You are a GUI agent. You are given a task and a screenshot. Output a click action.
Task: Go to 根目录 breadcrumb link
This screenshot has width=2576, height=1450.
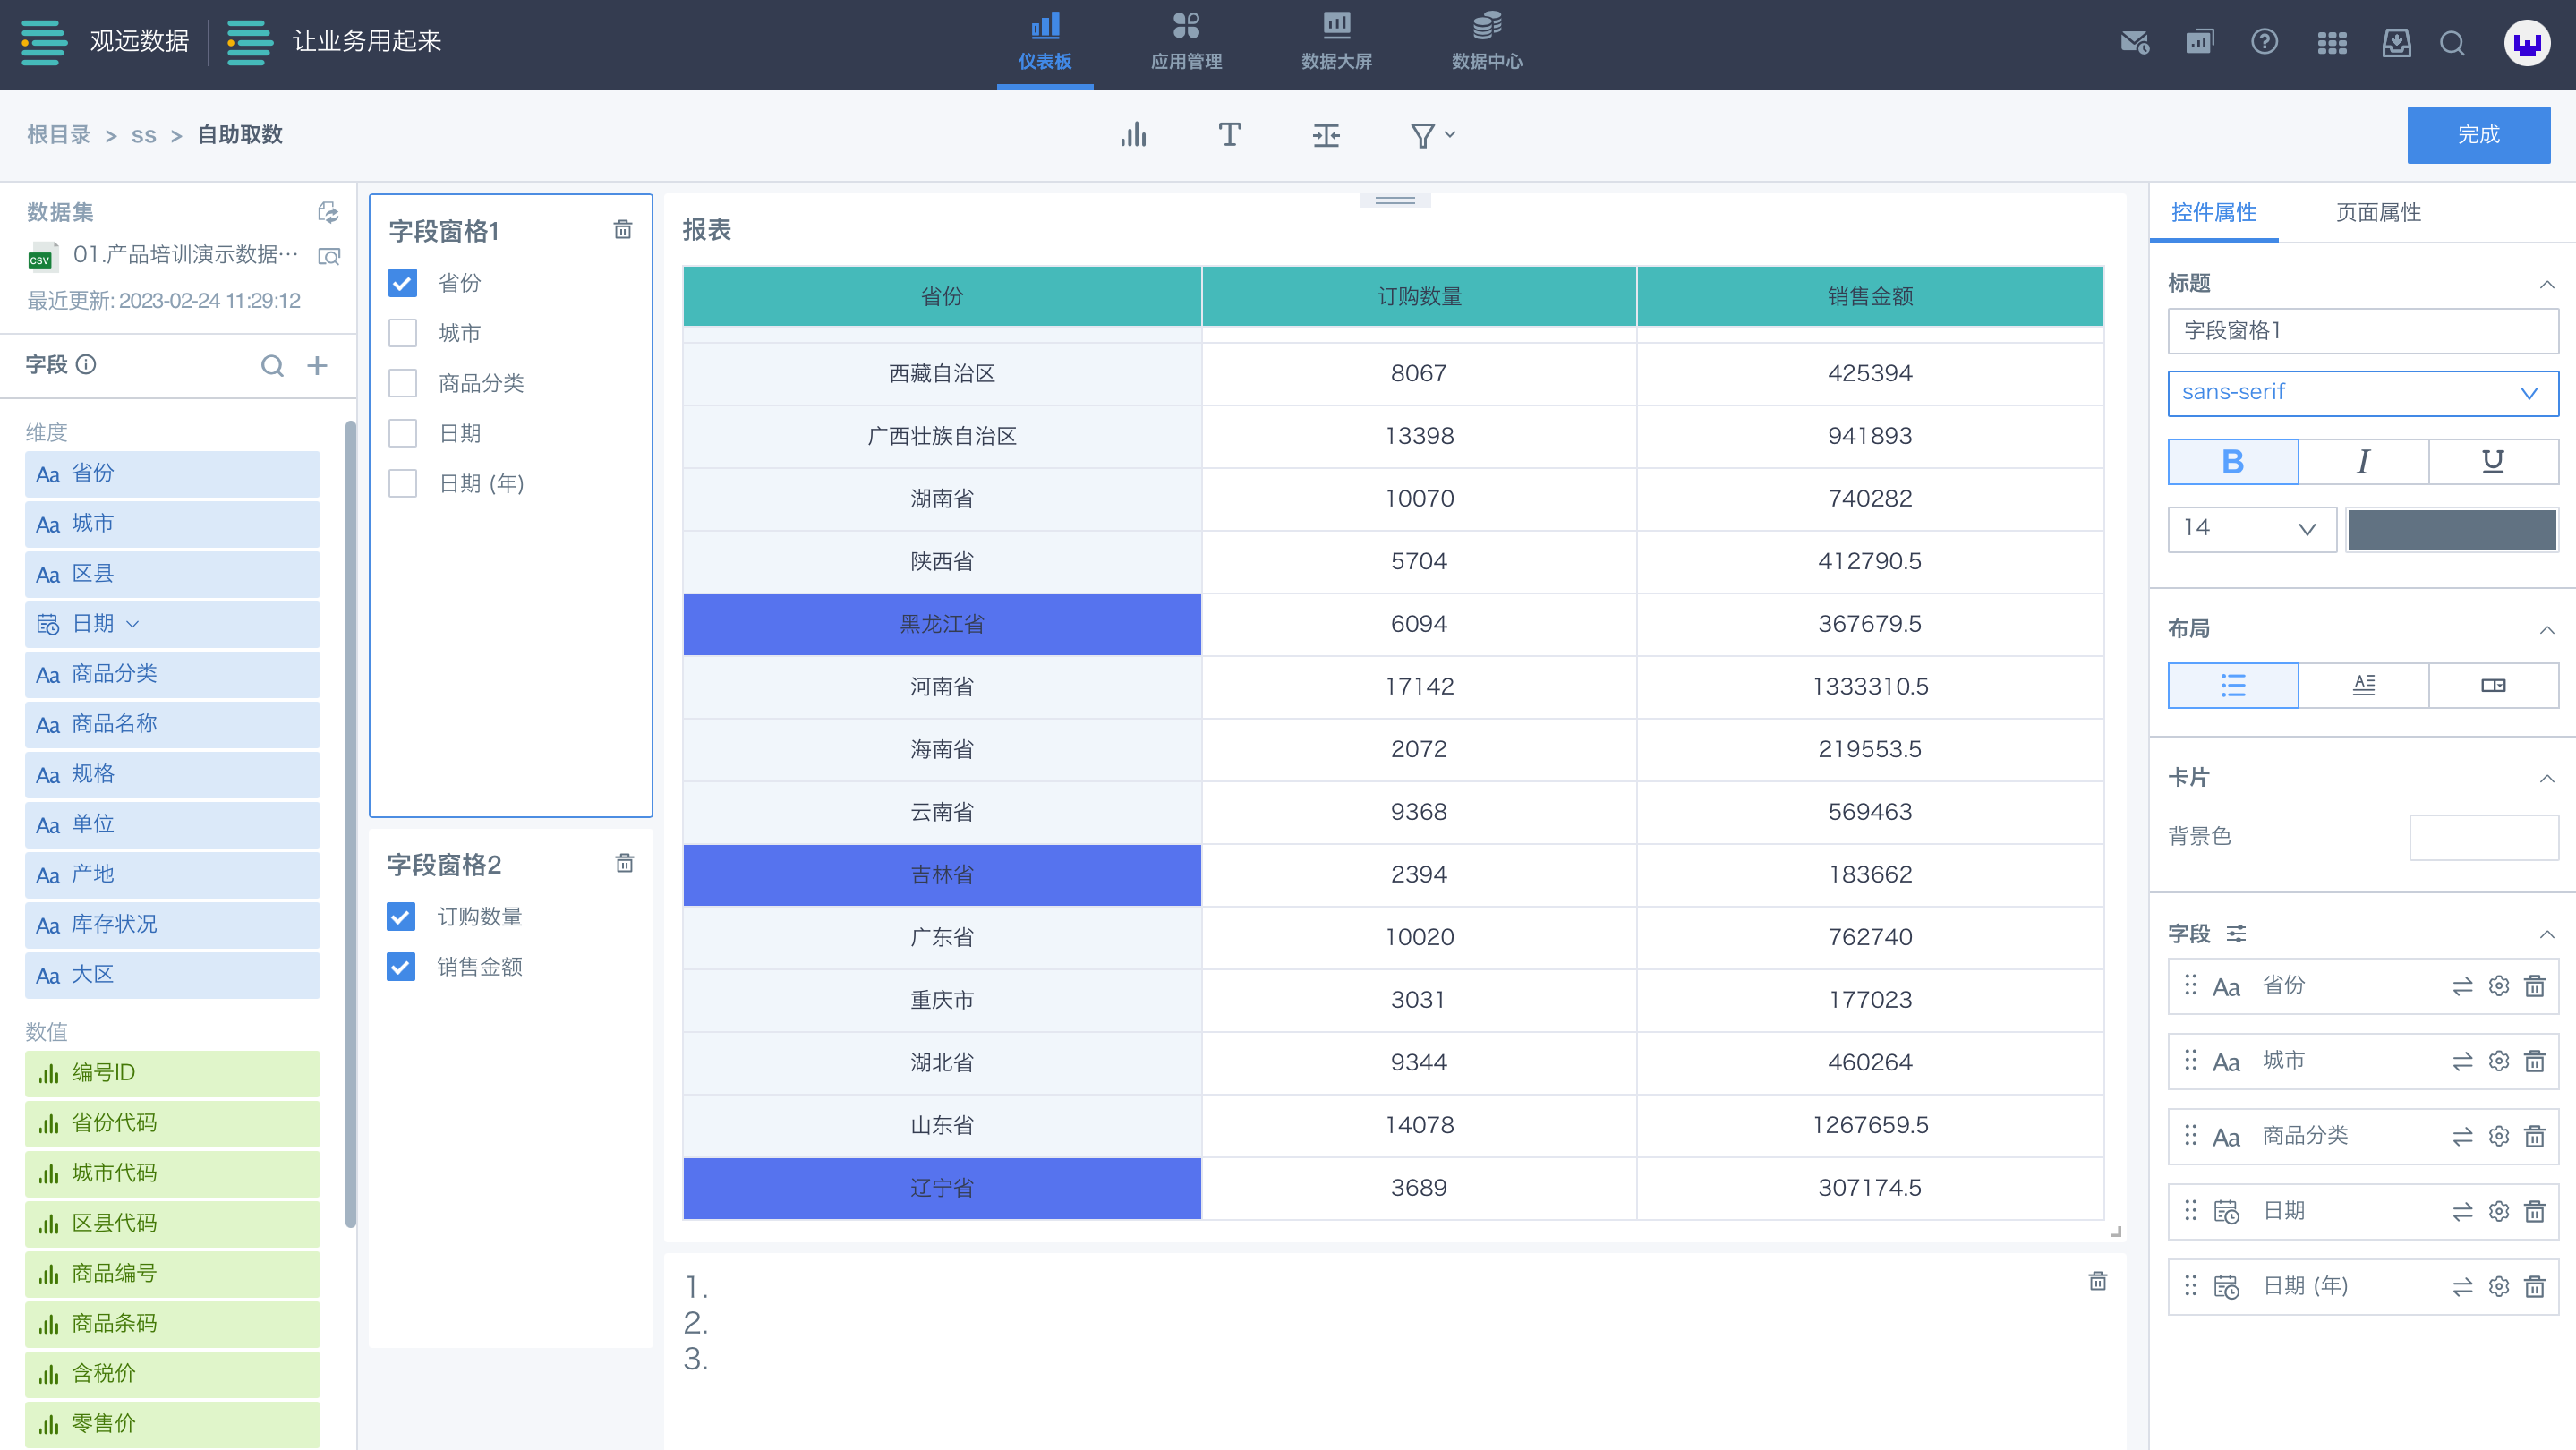coord(58,135)
